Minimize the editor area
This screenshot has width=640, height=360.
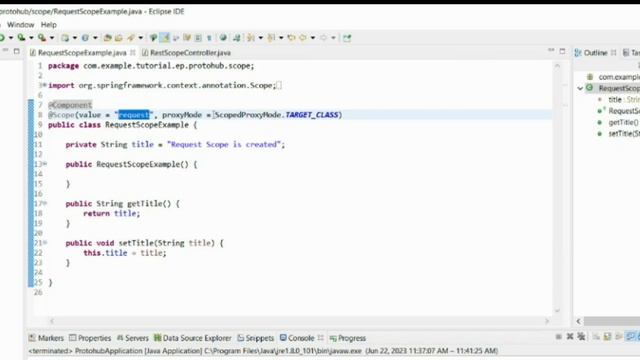pyautogui.click(x=551, y=51)
